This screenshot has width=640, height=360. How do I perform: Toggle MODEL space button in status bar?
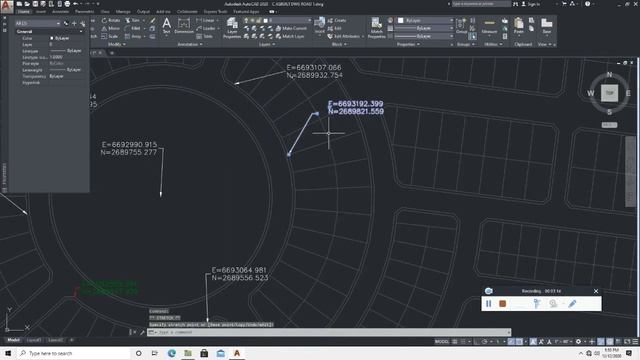[x=442, y=342]
